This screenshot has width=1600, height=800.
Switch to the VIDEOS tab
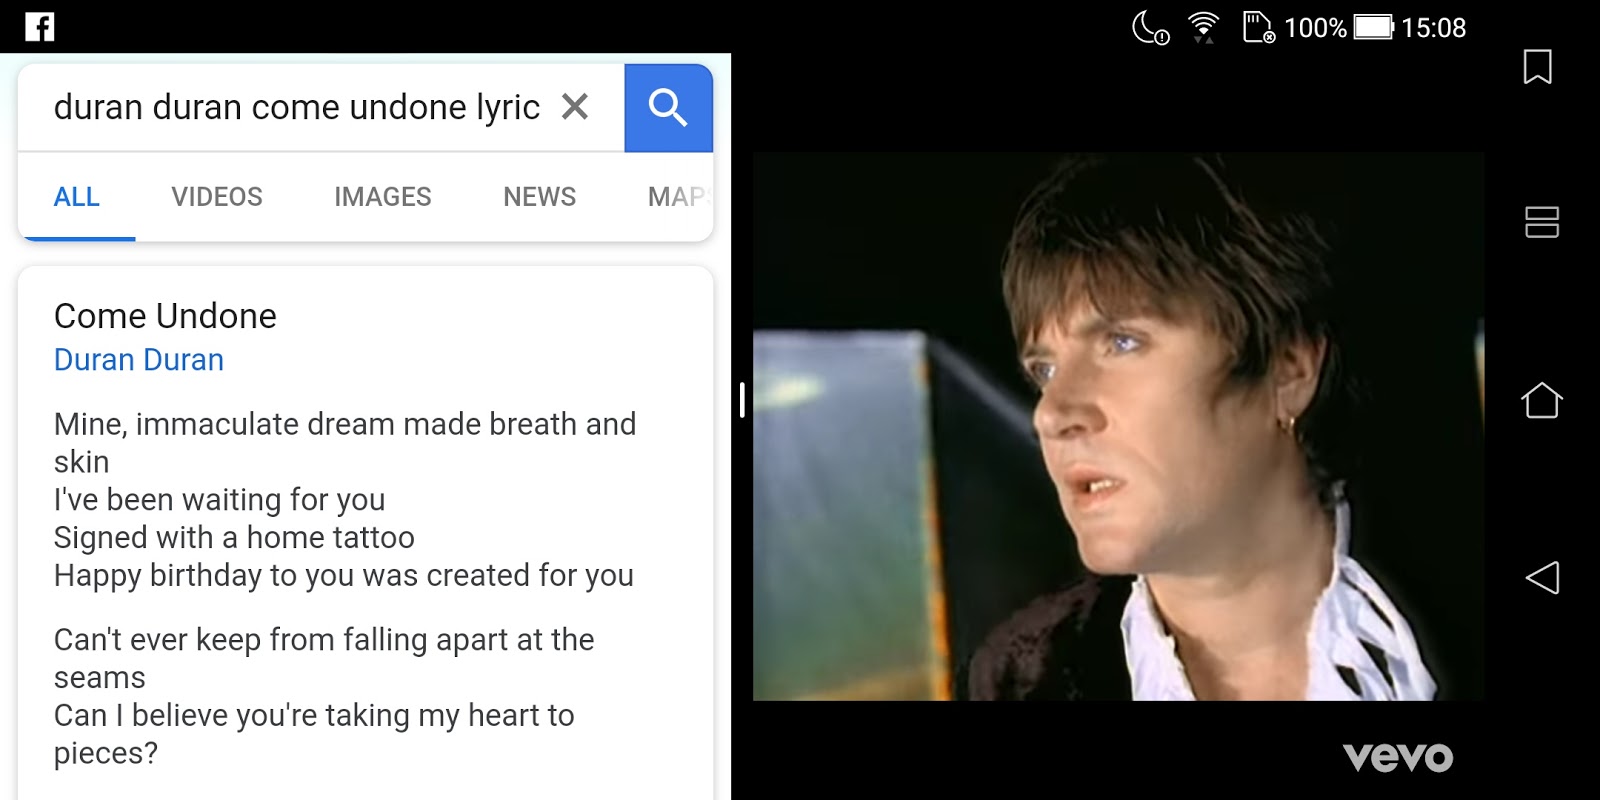tap(217, 197)
